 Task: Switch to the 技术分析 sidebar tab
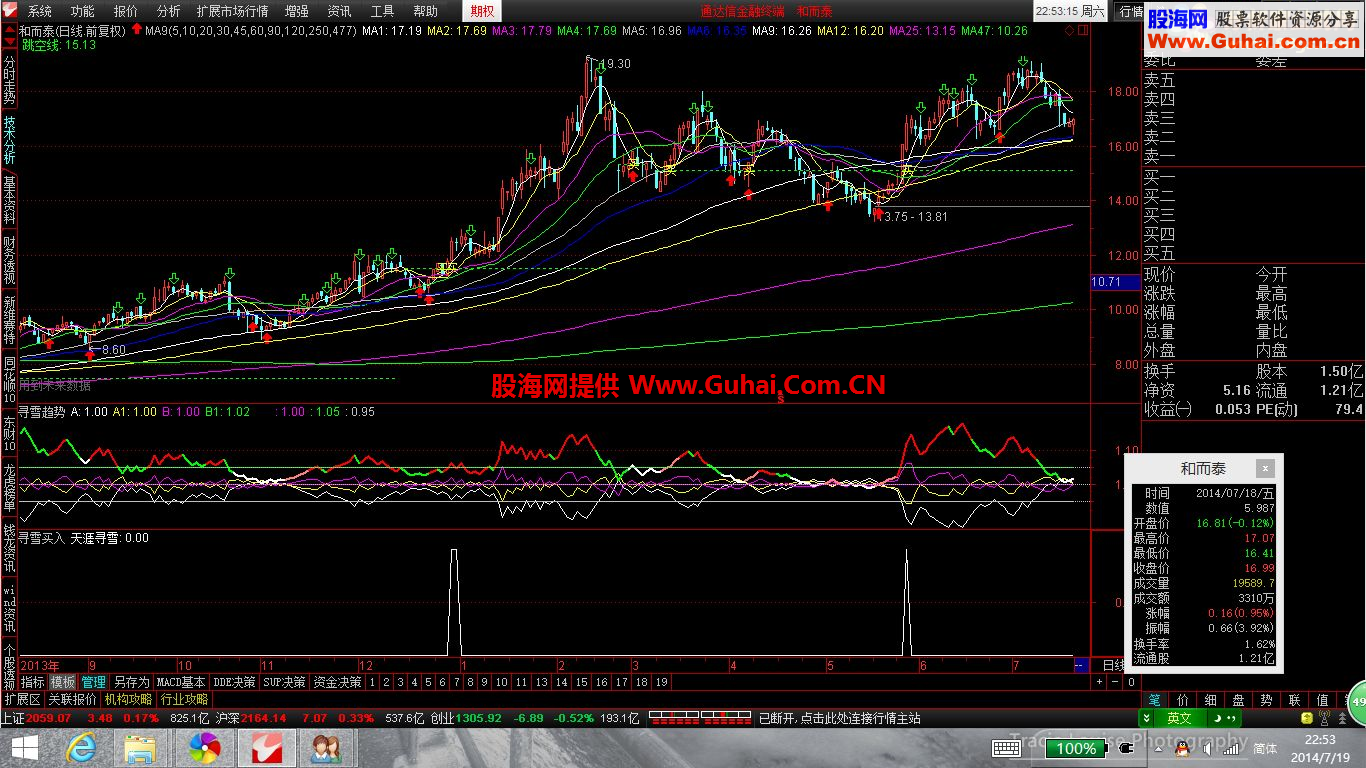(9, 138)
